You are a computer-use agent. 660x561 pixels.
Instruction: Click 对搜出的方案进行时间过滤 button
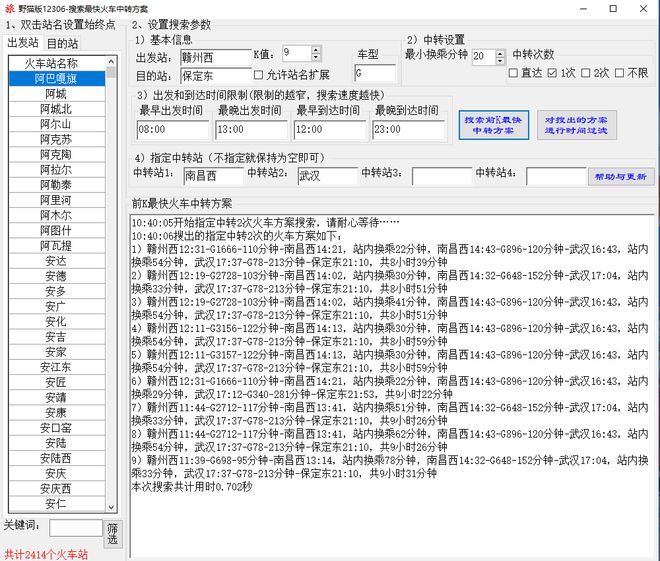point(576,125)
